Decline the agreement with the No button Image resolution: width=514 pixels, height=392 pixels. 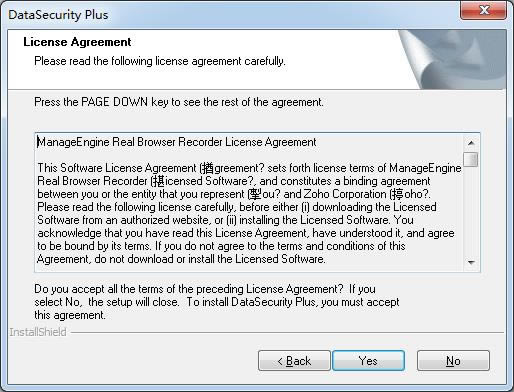(x=453, y=360)
